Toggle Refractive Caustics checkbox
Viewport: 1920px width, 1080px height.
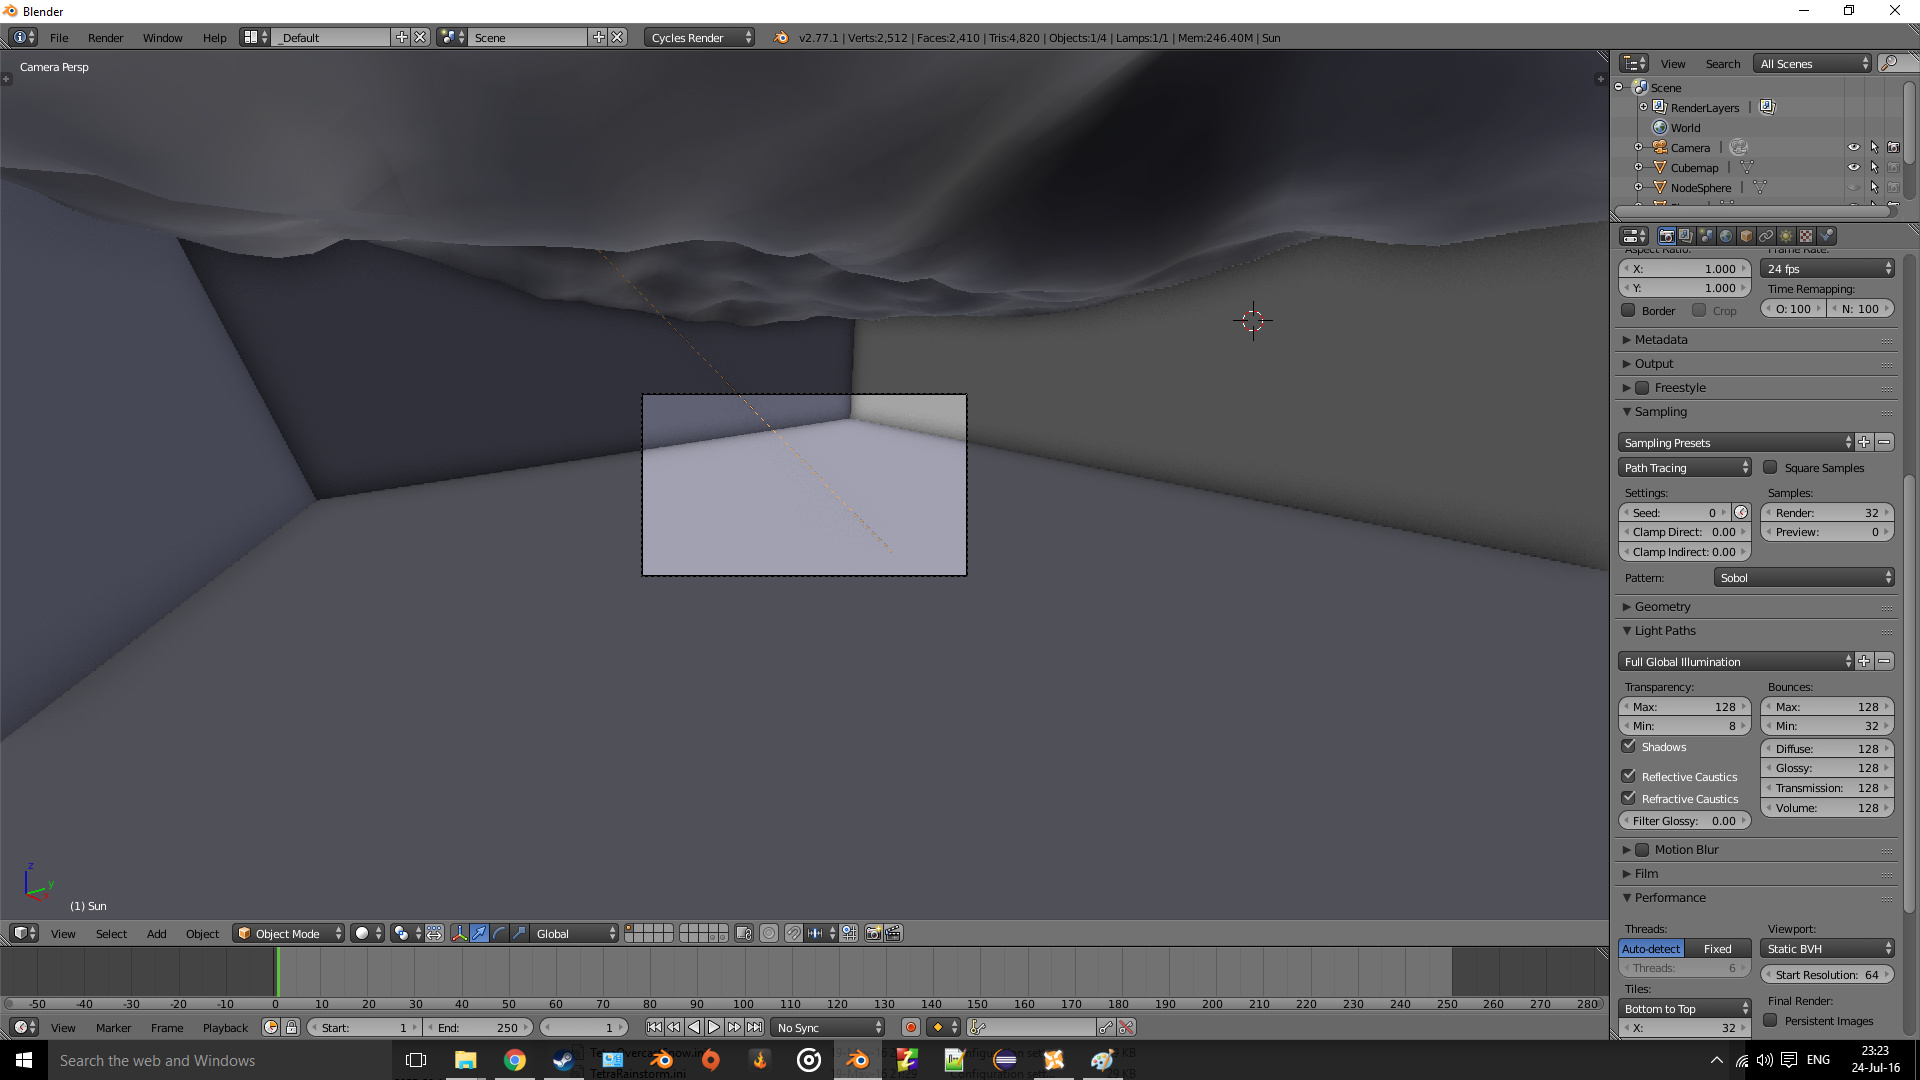point(1629,798)
